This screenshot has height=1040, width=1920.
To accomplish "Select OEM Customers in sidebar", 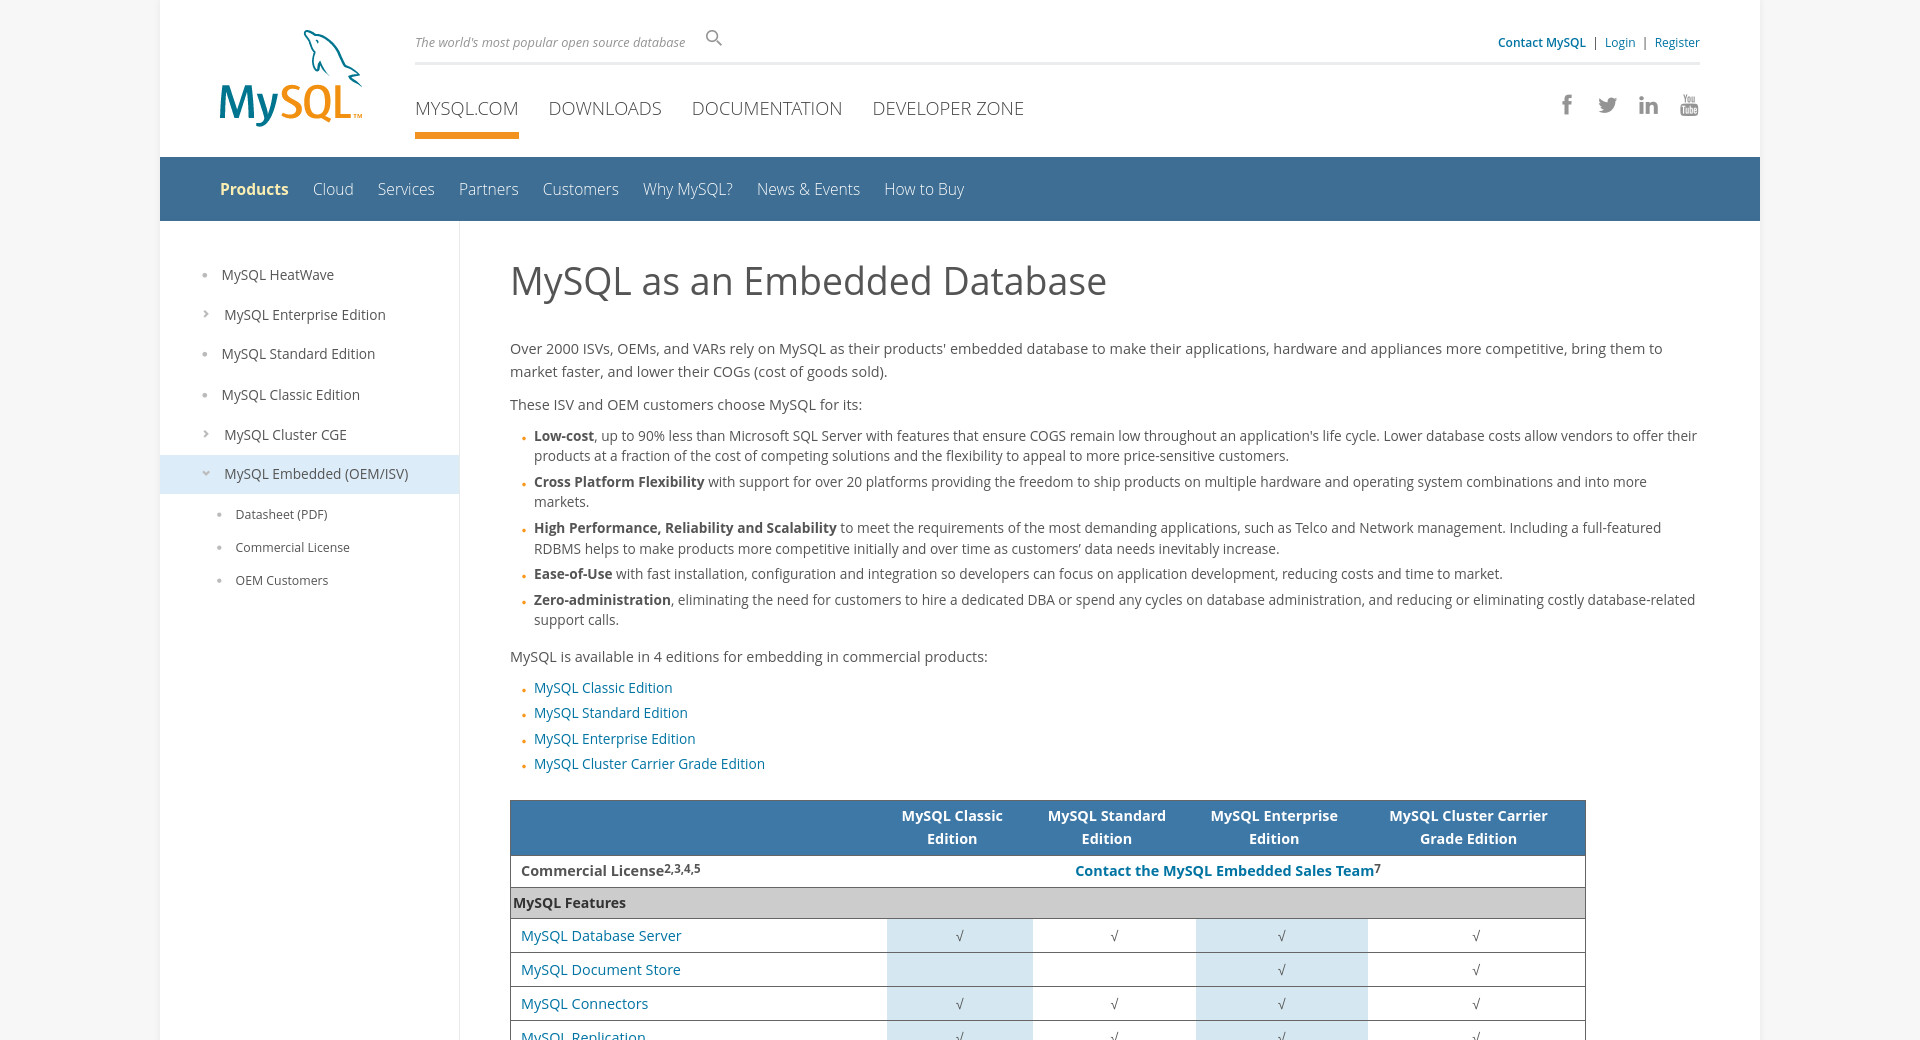I will click(x=281, y=580).
